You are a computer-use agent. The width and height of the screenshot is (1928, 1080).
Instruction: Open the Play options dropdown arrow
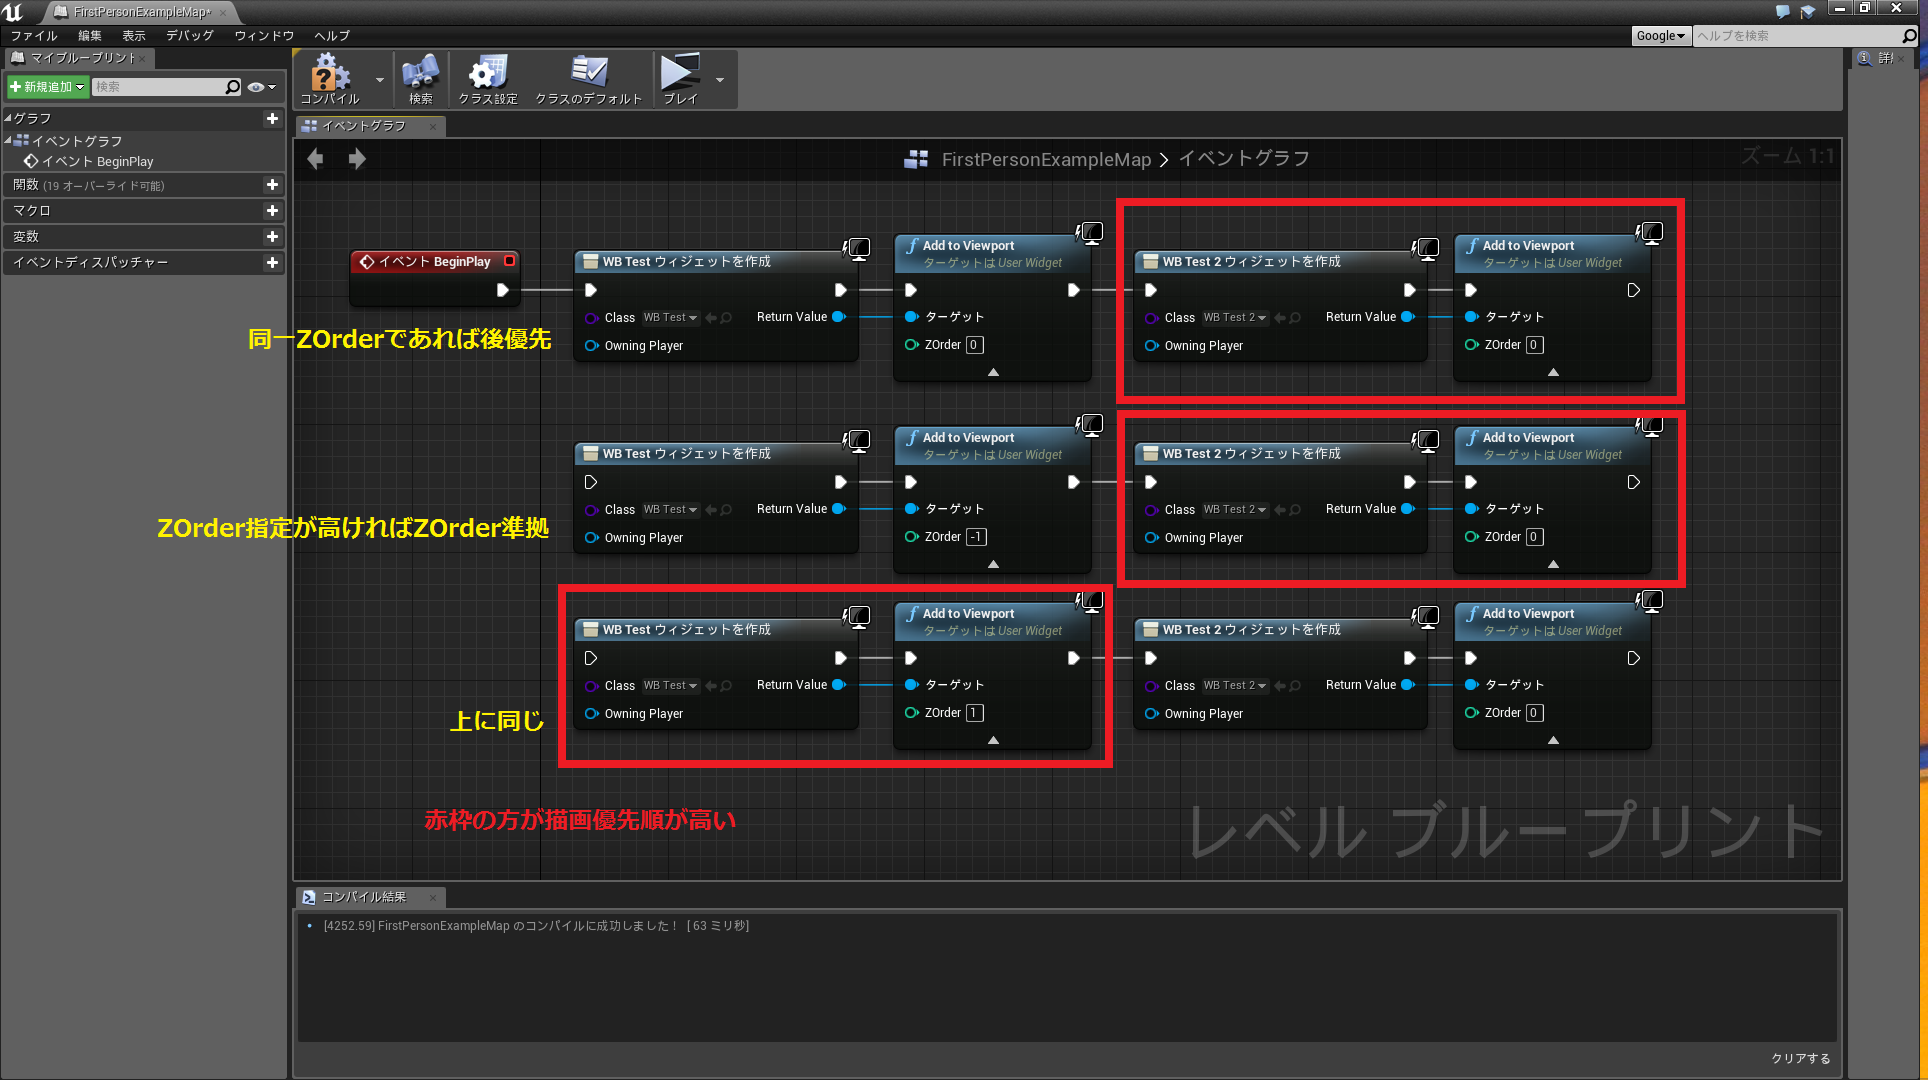[x=720, y=79]
